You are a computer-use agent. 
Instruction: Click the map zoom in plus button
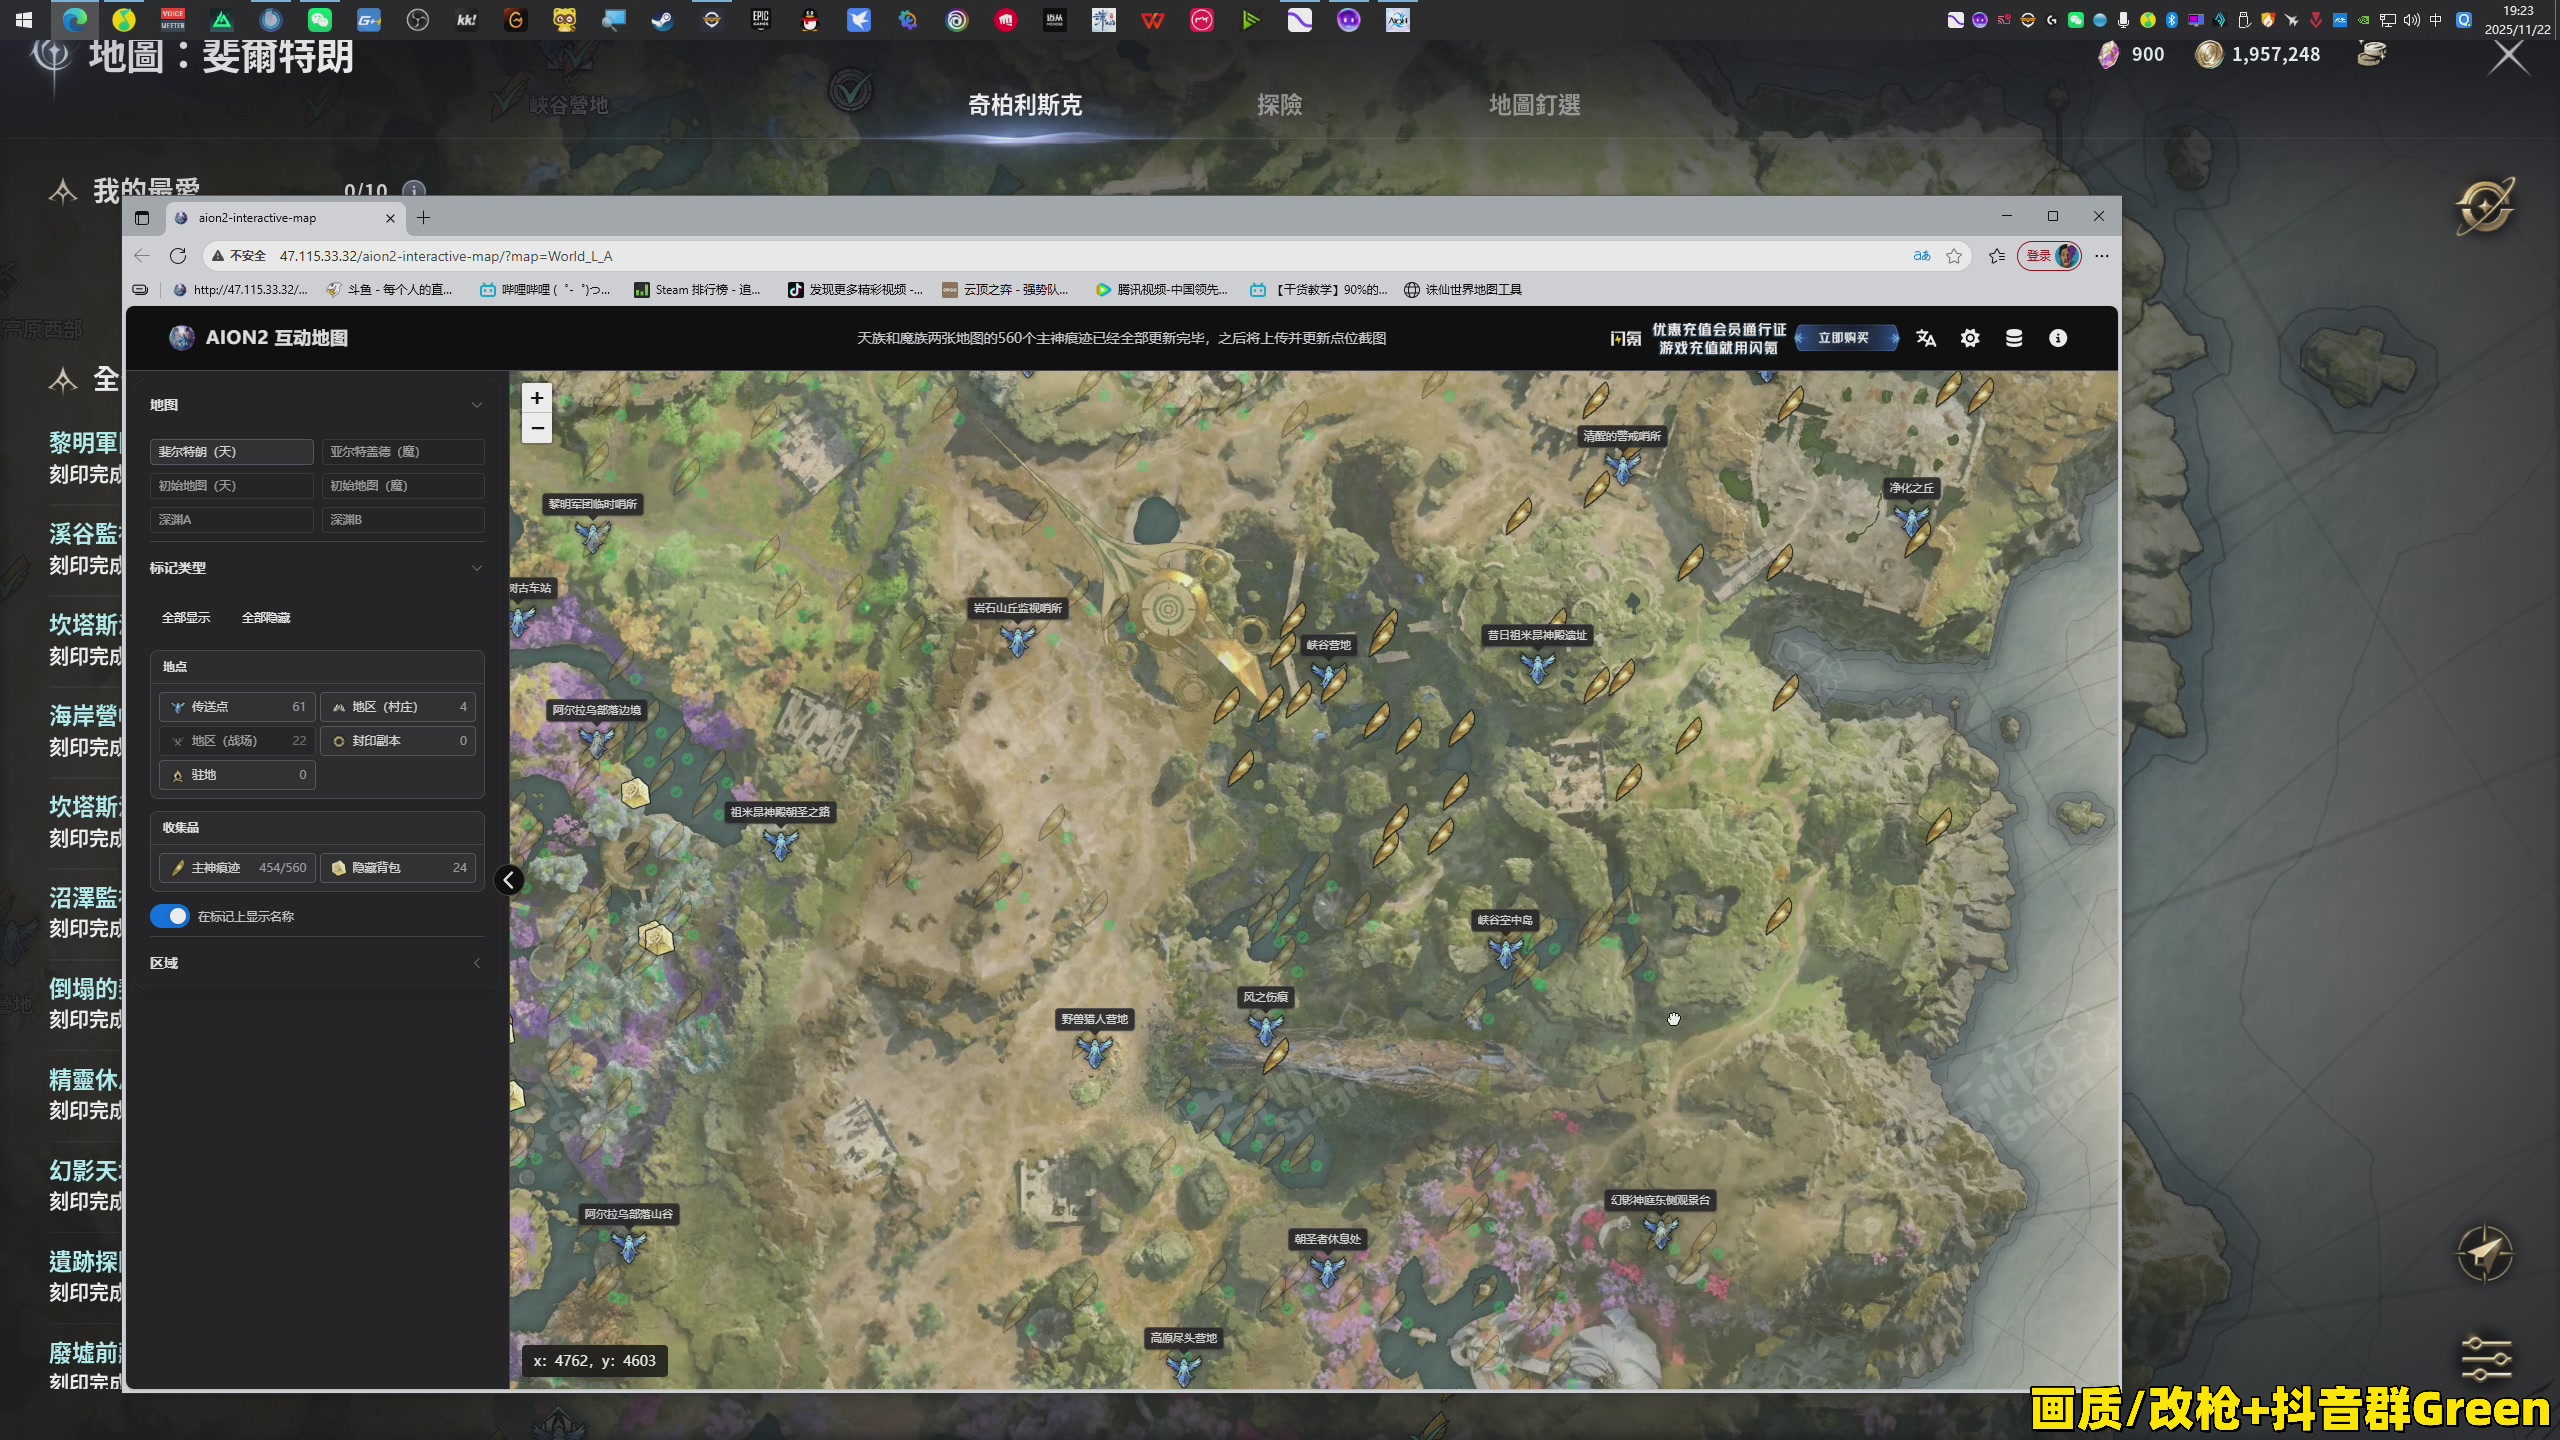537,398
